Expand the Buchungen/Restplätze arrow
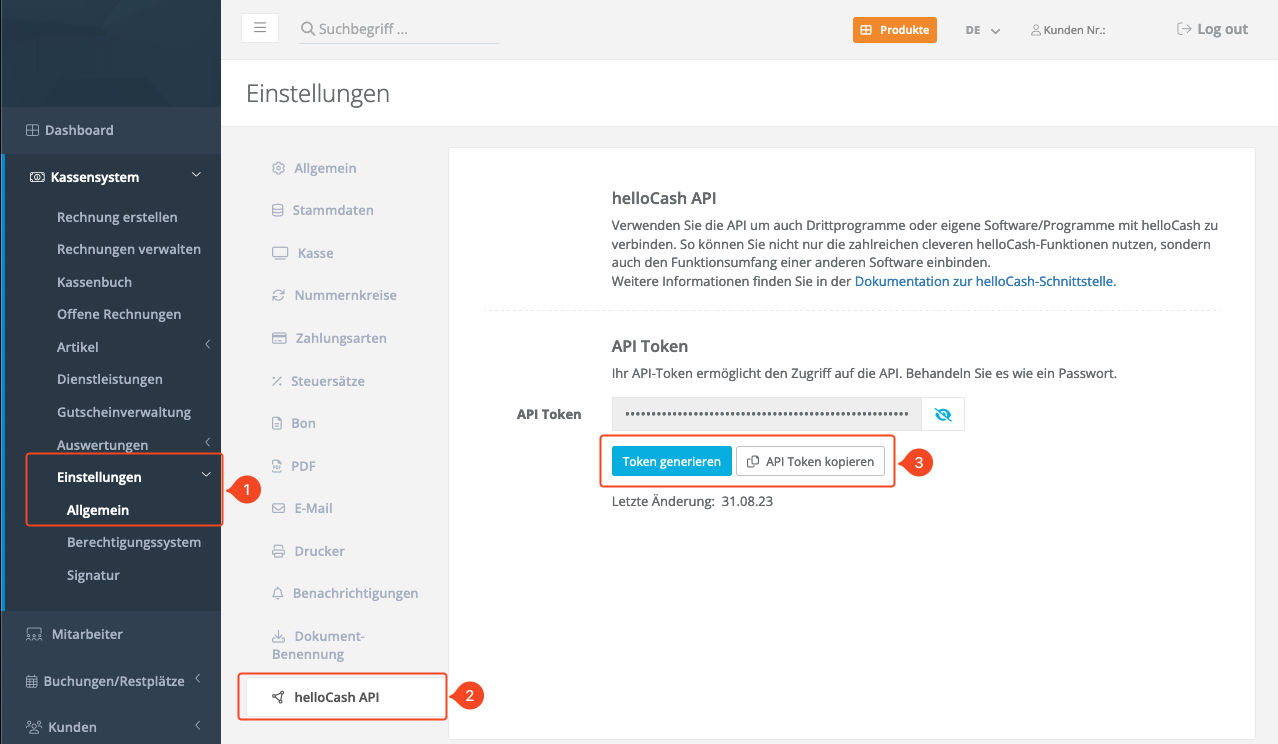 197,679
